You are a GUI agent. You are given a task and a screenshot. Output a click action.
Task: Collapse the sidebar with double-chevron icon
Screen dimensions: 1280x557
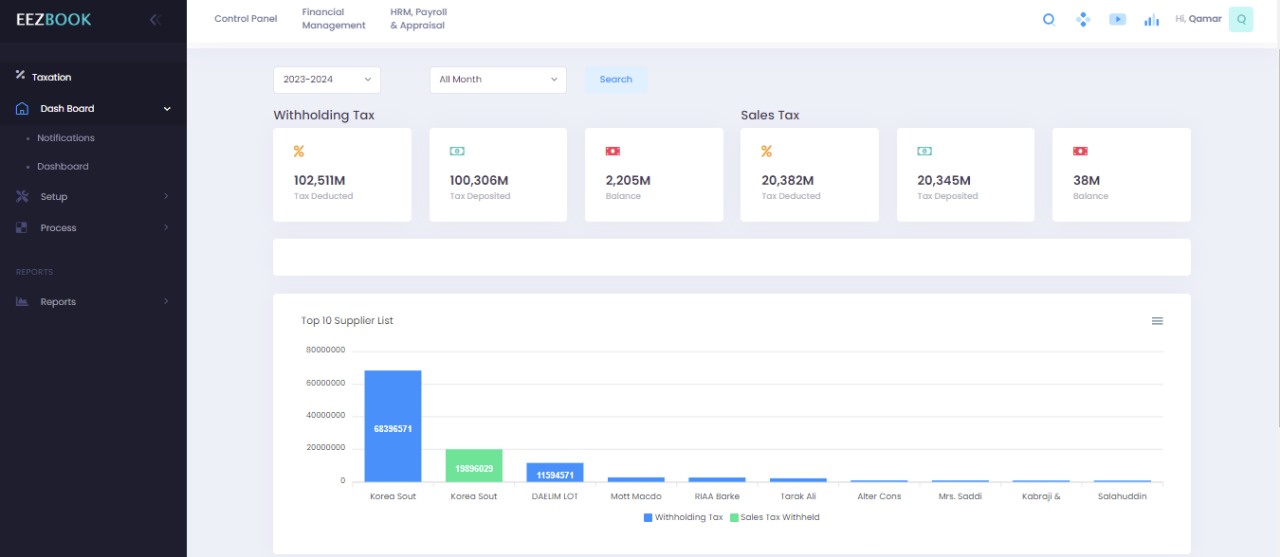click(x=155, y=19)
